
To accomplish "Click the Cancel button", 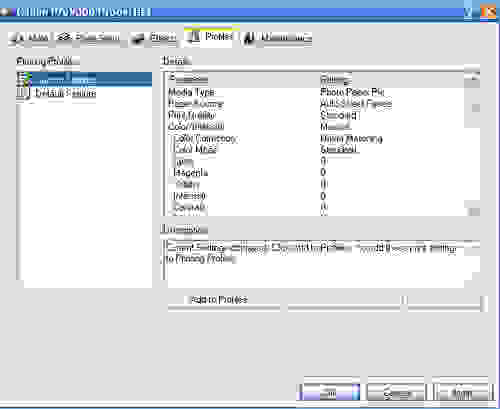I will coord(396,392).
